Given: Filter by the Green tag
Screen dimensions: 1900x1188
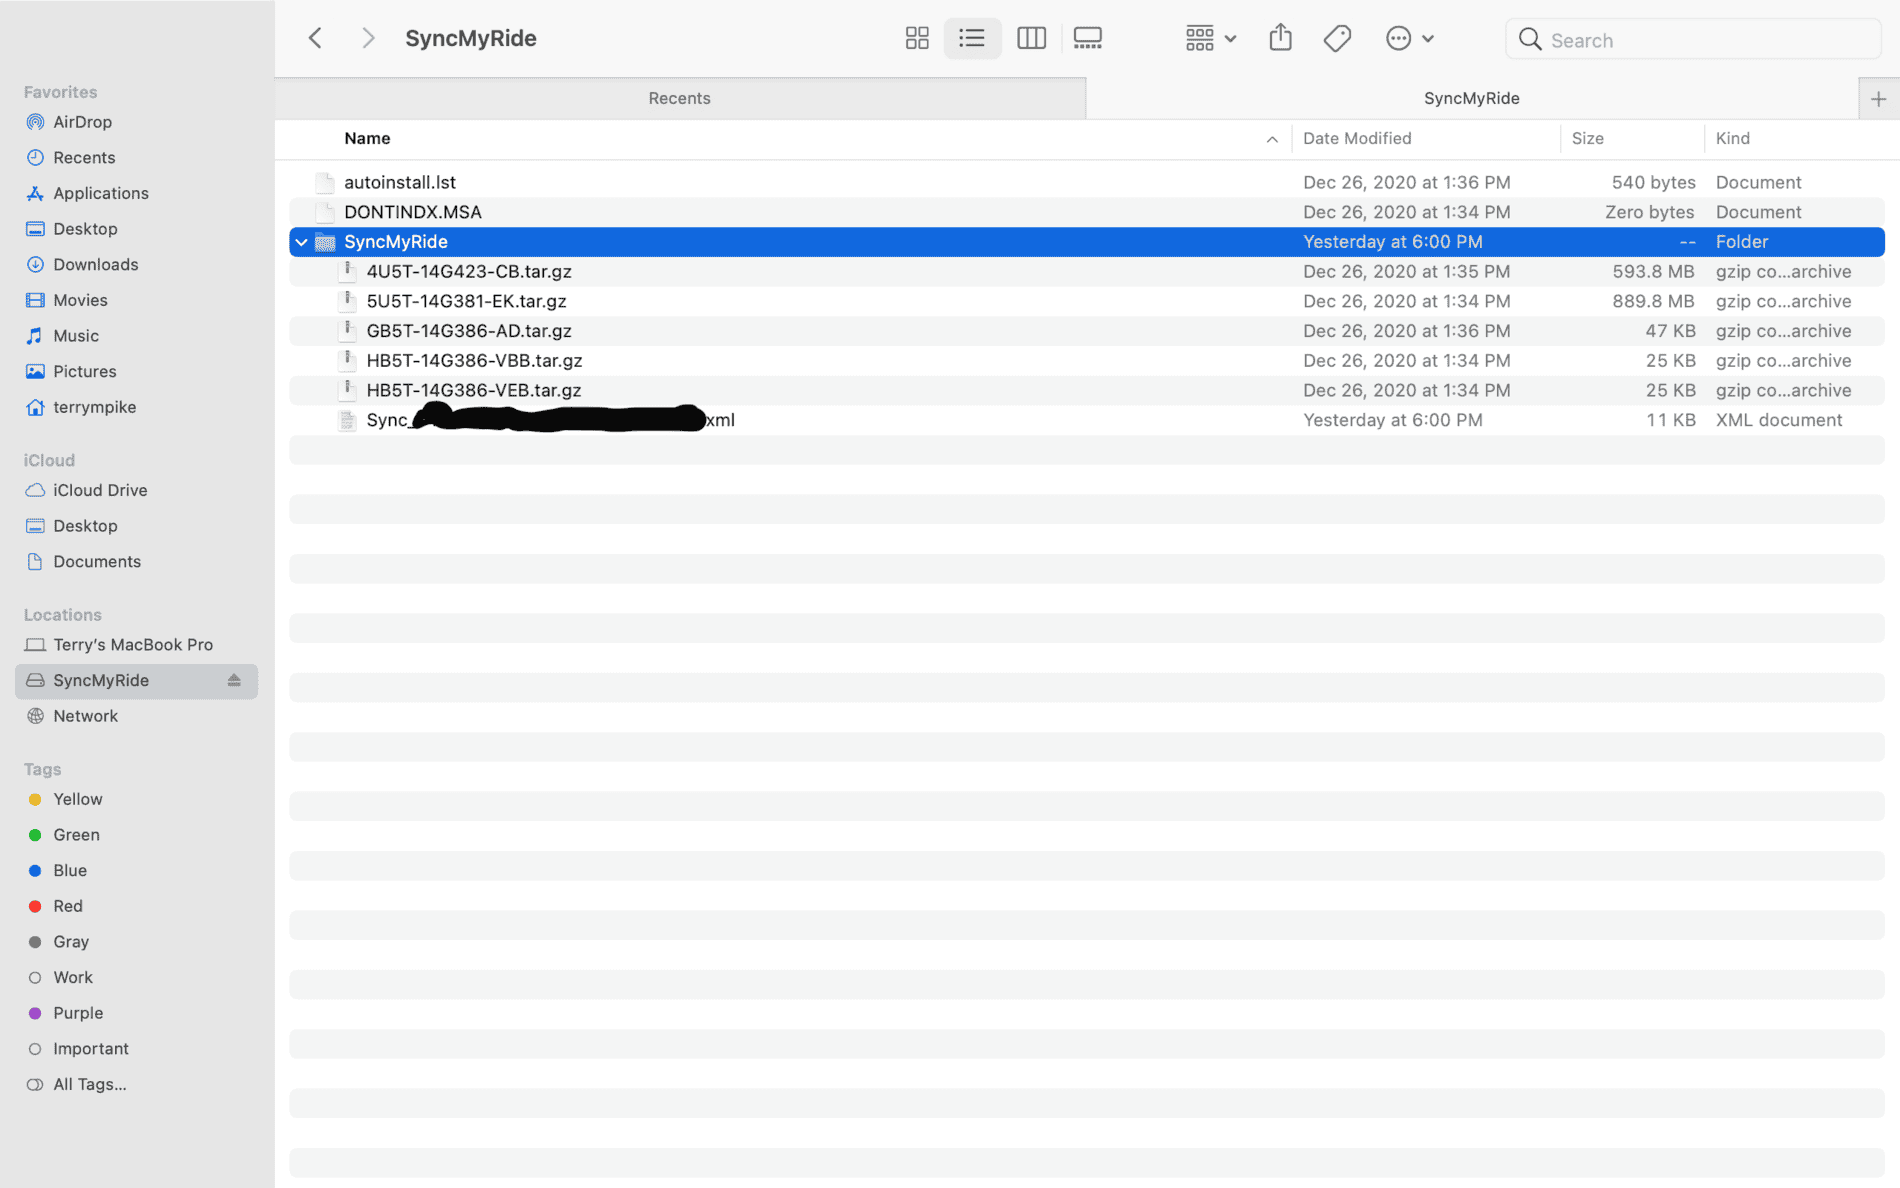Looking at the screenshot, I should (76, 835).
